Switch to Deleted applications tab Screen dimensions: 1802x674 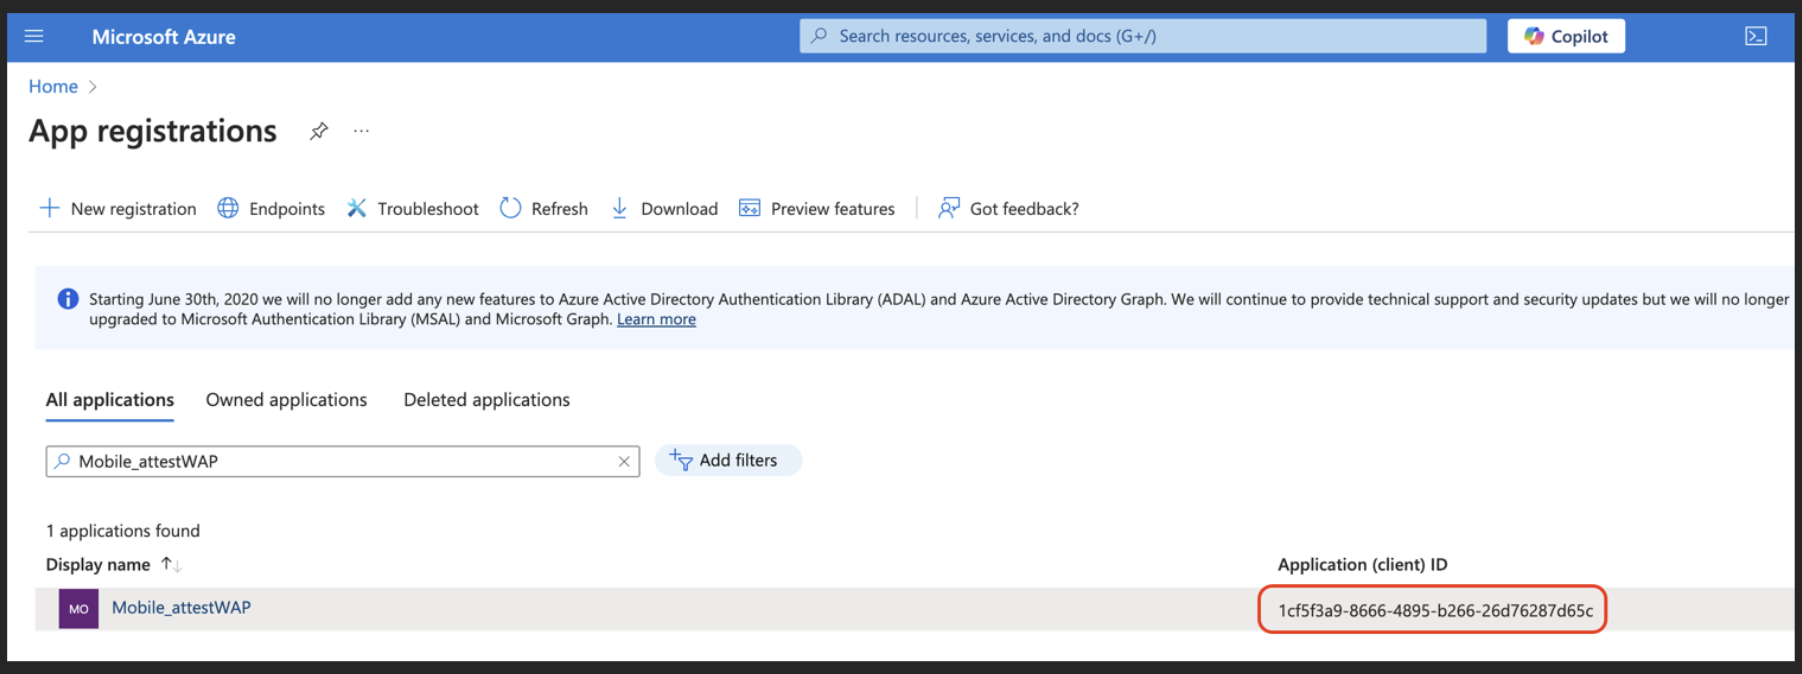[x=486, y=400]
